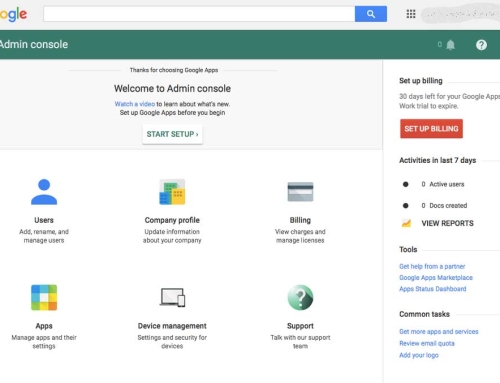Click the notification count 0
500x383 pixels.
tap(440, 44)
